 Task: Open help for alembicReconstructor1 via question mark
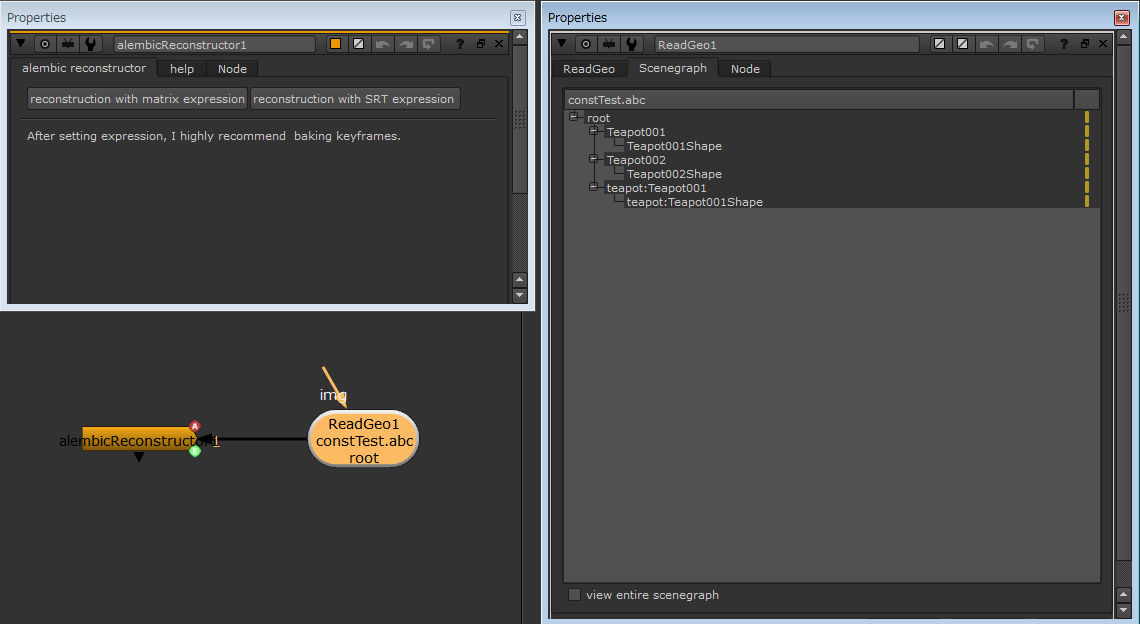(459, 44)
